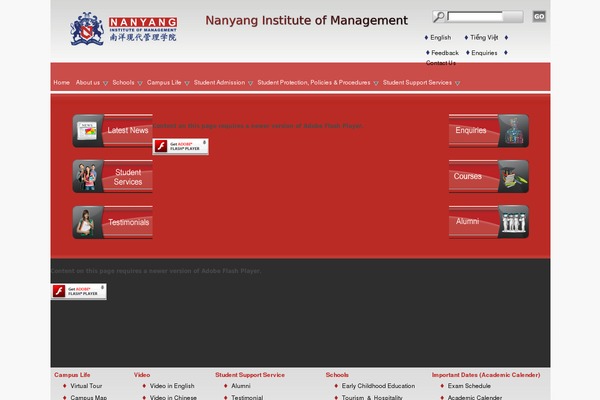Click the Latest News newspaper icon
600x400 pixels.
87,131
